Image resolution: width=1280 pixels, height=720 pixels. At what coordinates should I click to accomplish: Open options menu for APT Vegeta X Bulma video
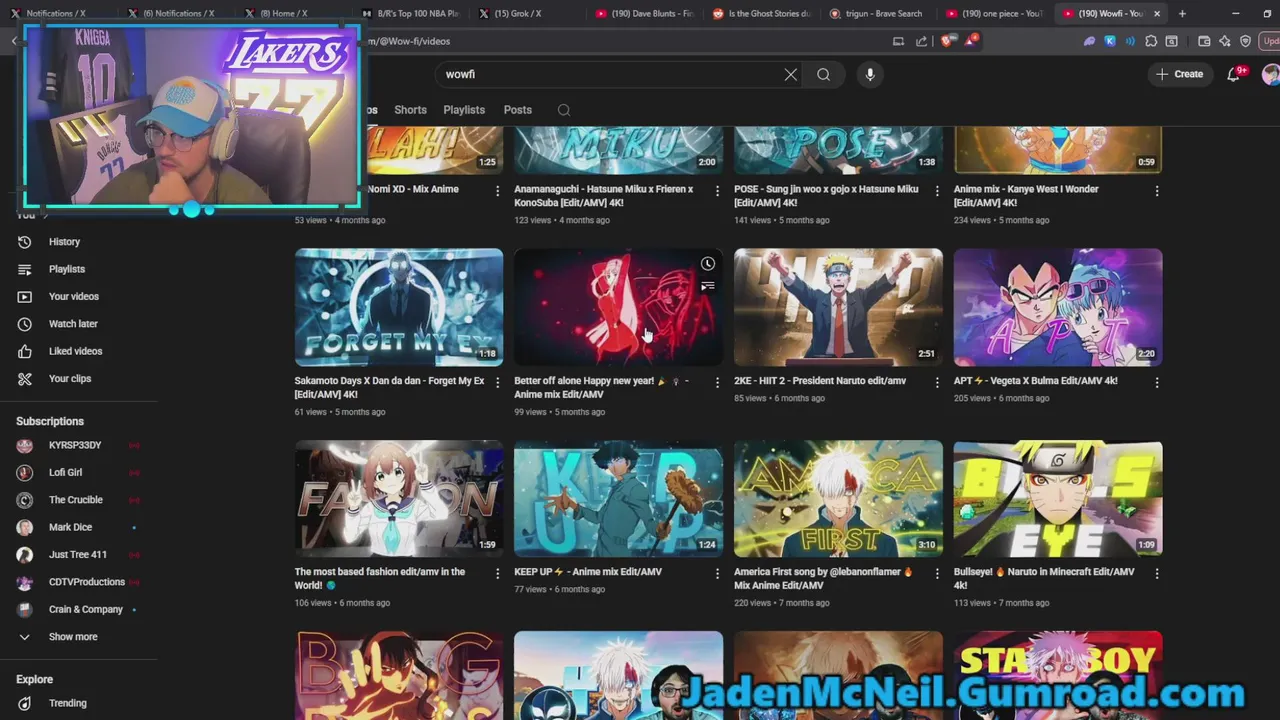[1157, 382]
